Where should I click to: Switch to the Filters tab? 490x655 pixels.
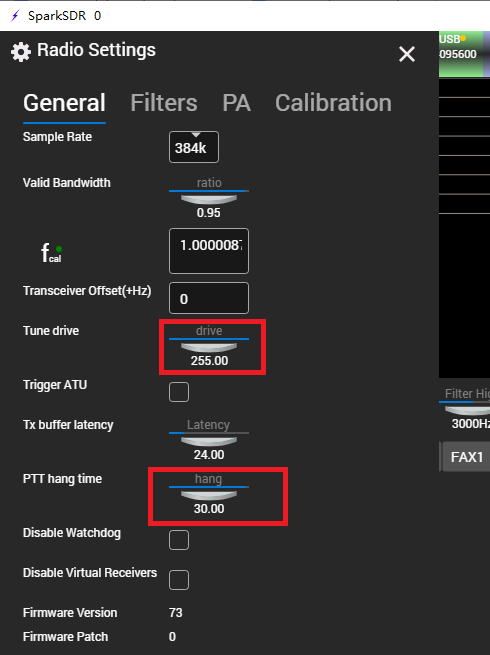164,103
